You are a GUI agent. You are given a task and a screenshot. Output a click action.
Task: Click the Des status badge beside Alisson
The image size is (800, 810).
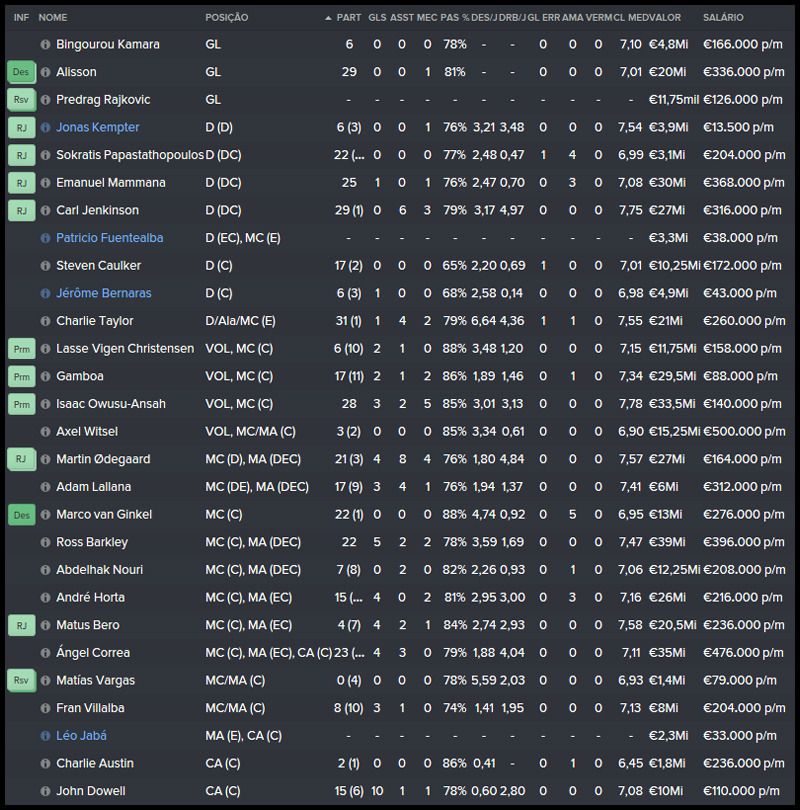(x=21, y=72)
